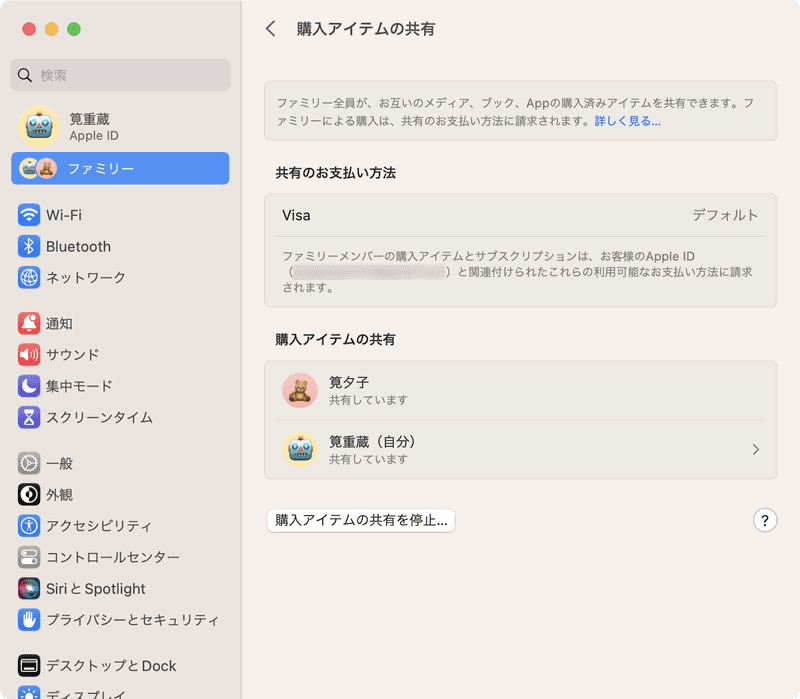Click the green zoom window button
Viewport: 800px width, 699px height.
click(x=73, y=29)
